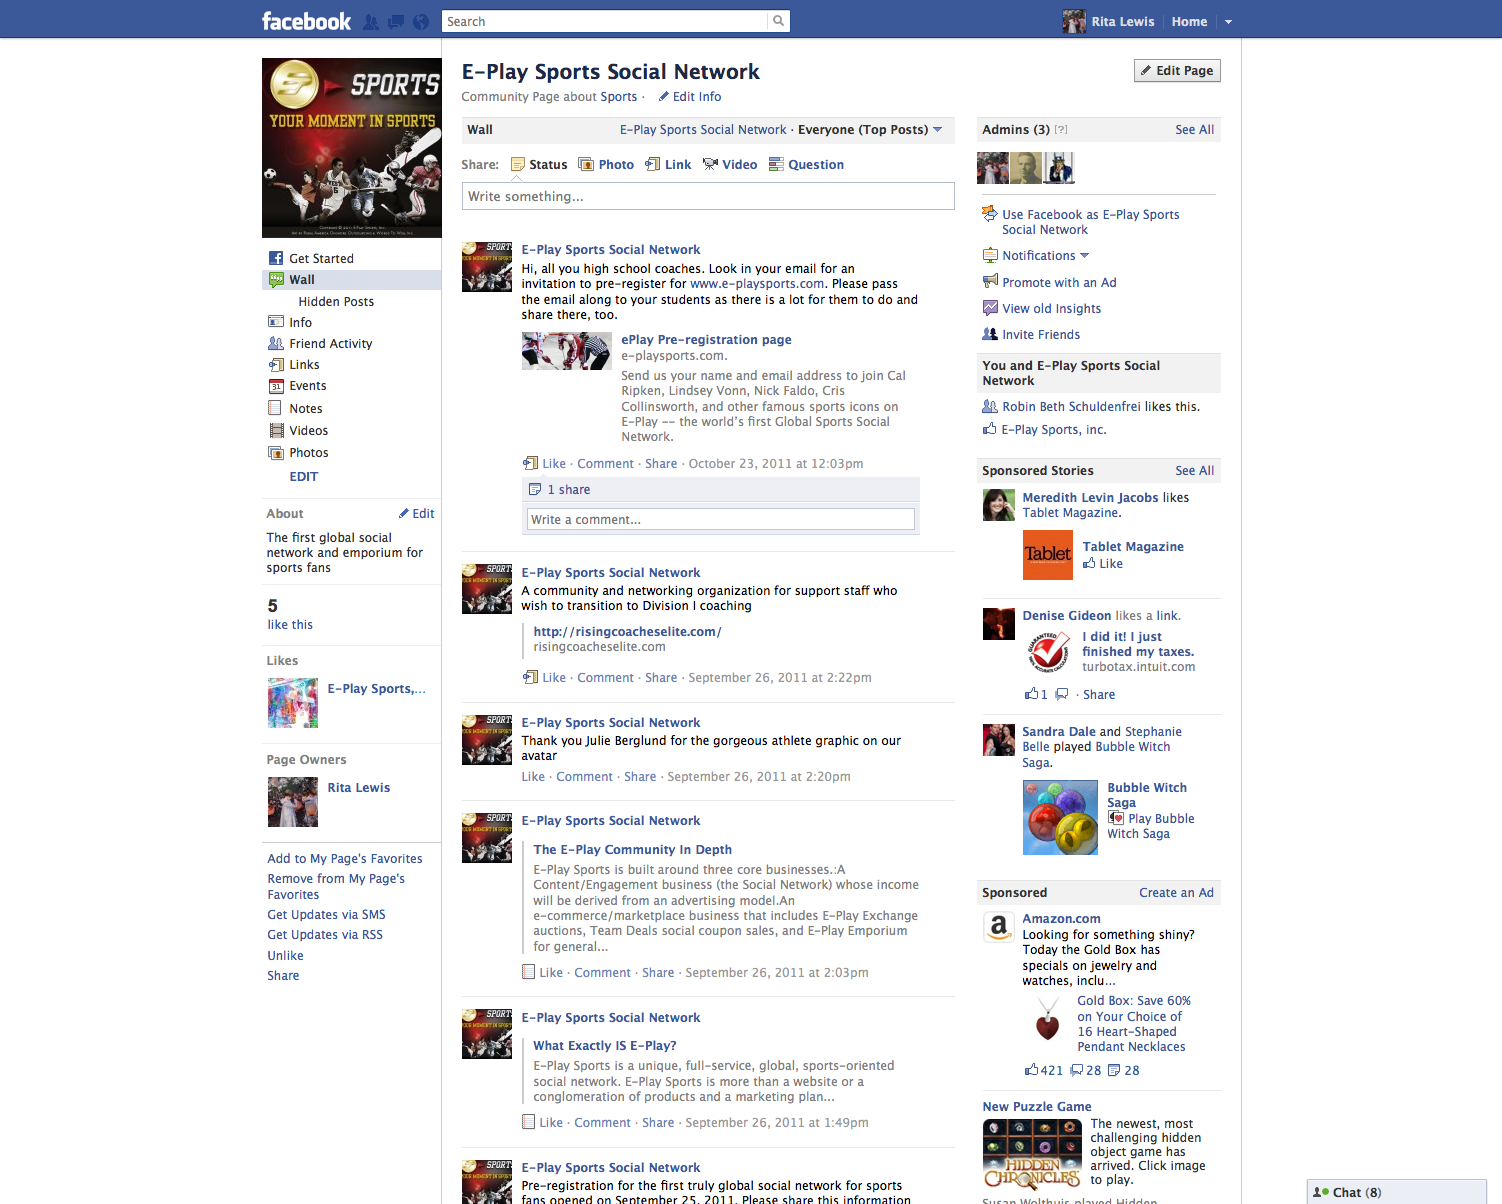Click the facebook logo
1502x1204 pixels.
pyautogui.click(x=306, y=21)
